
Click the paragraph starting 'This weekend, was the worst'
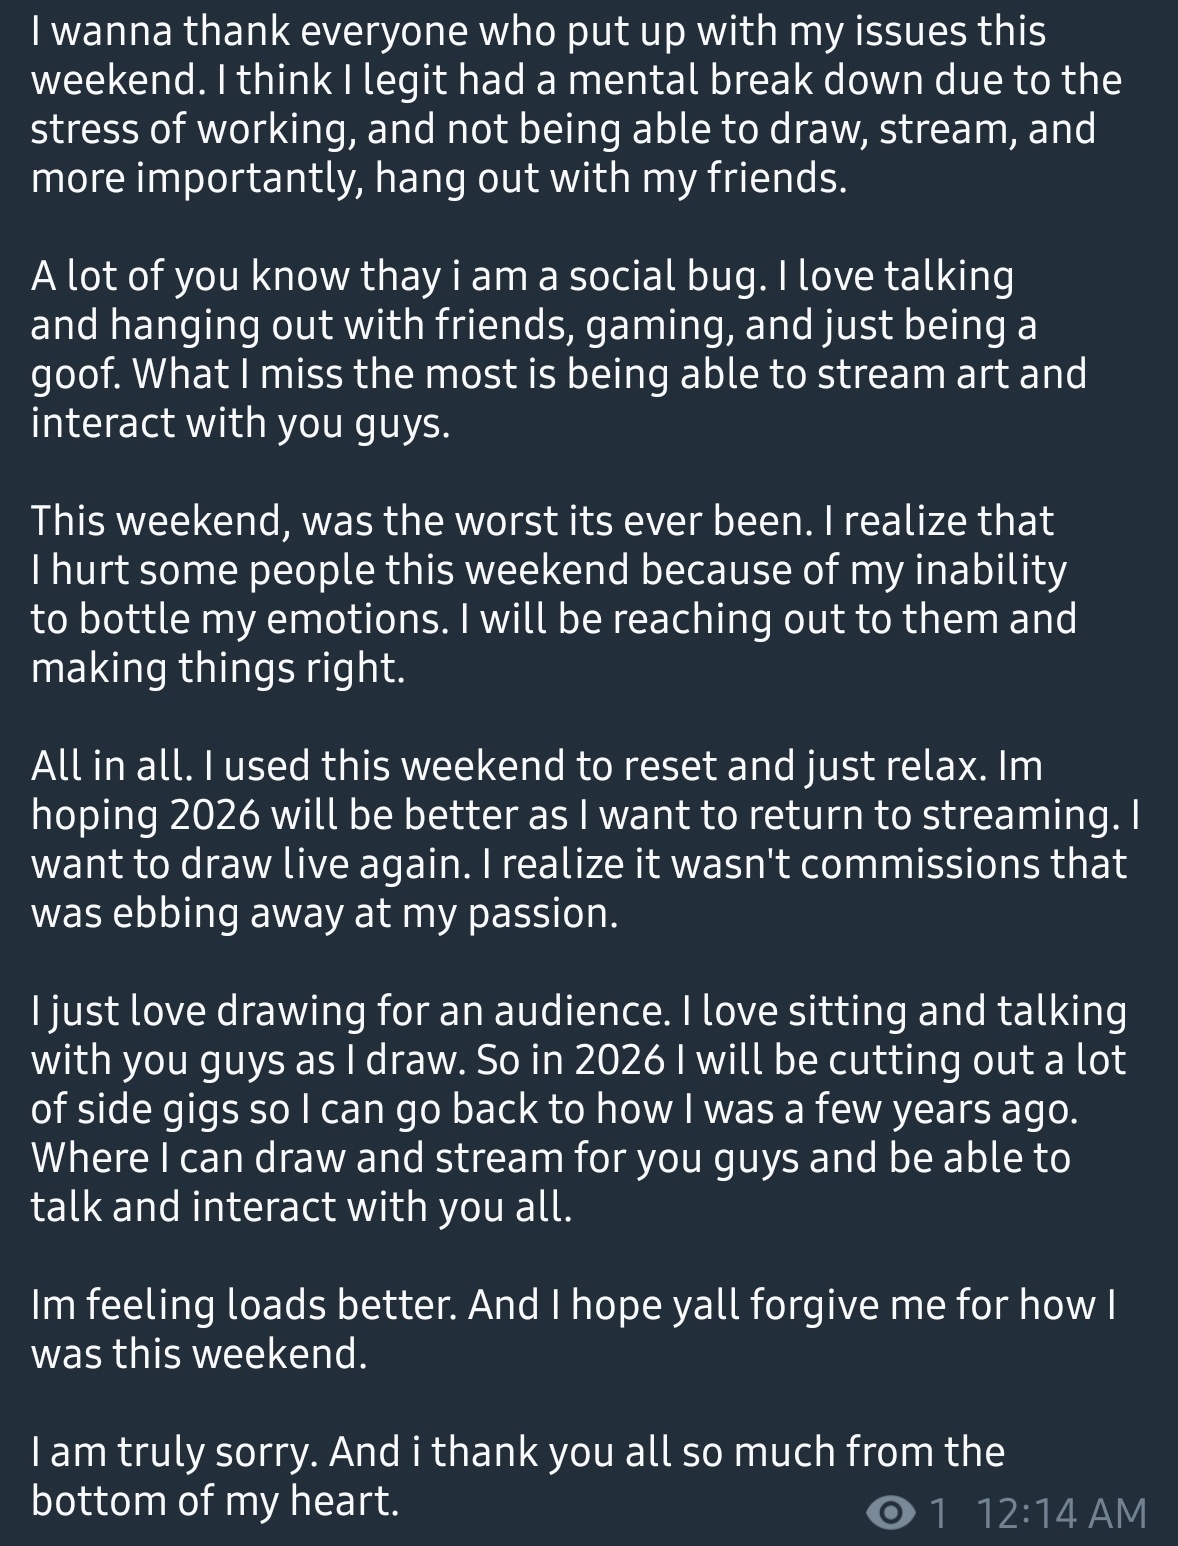(x=553, y=594)
